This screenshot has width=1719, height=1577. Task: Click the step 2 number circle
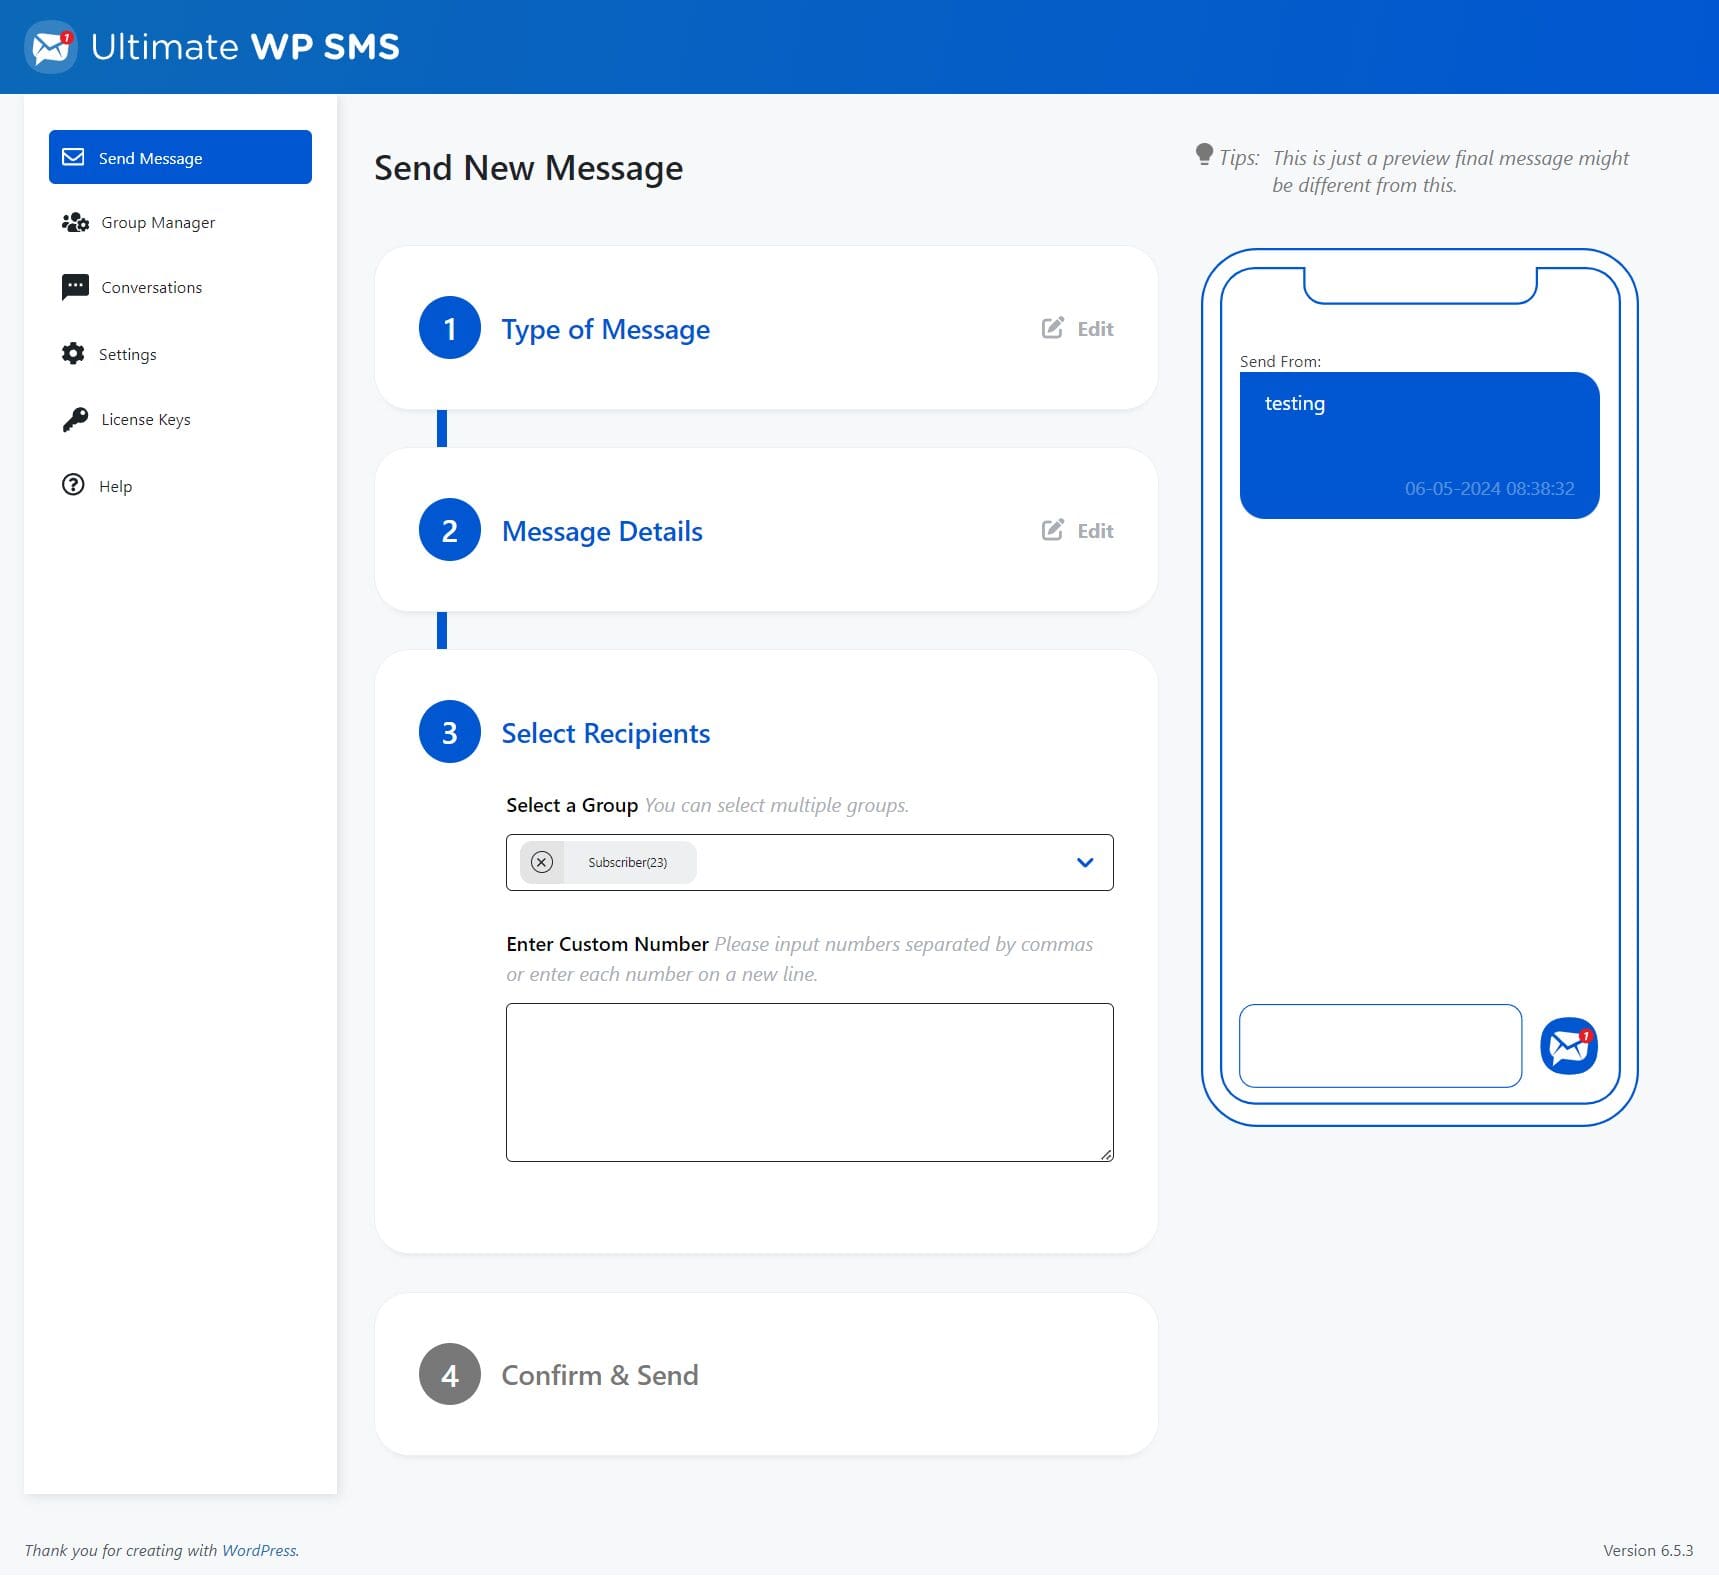pos(450,530)
